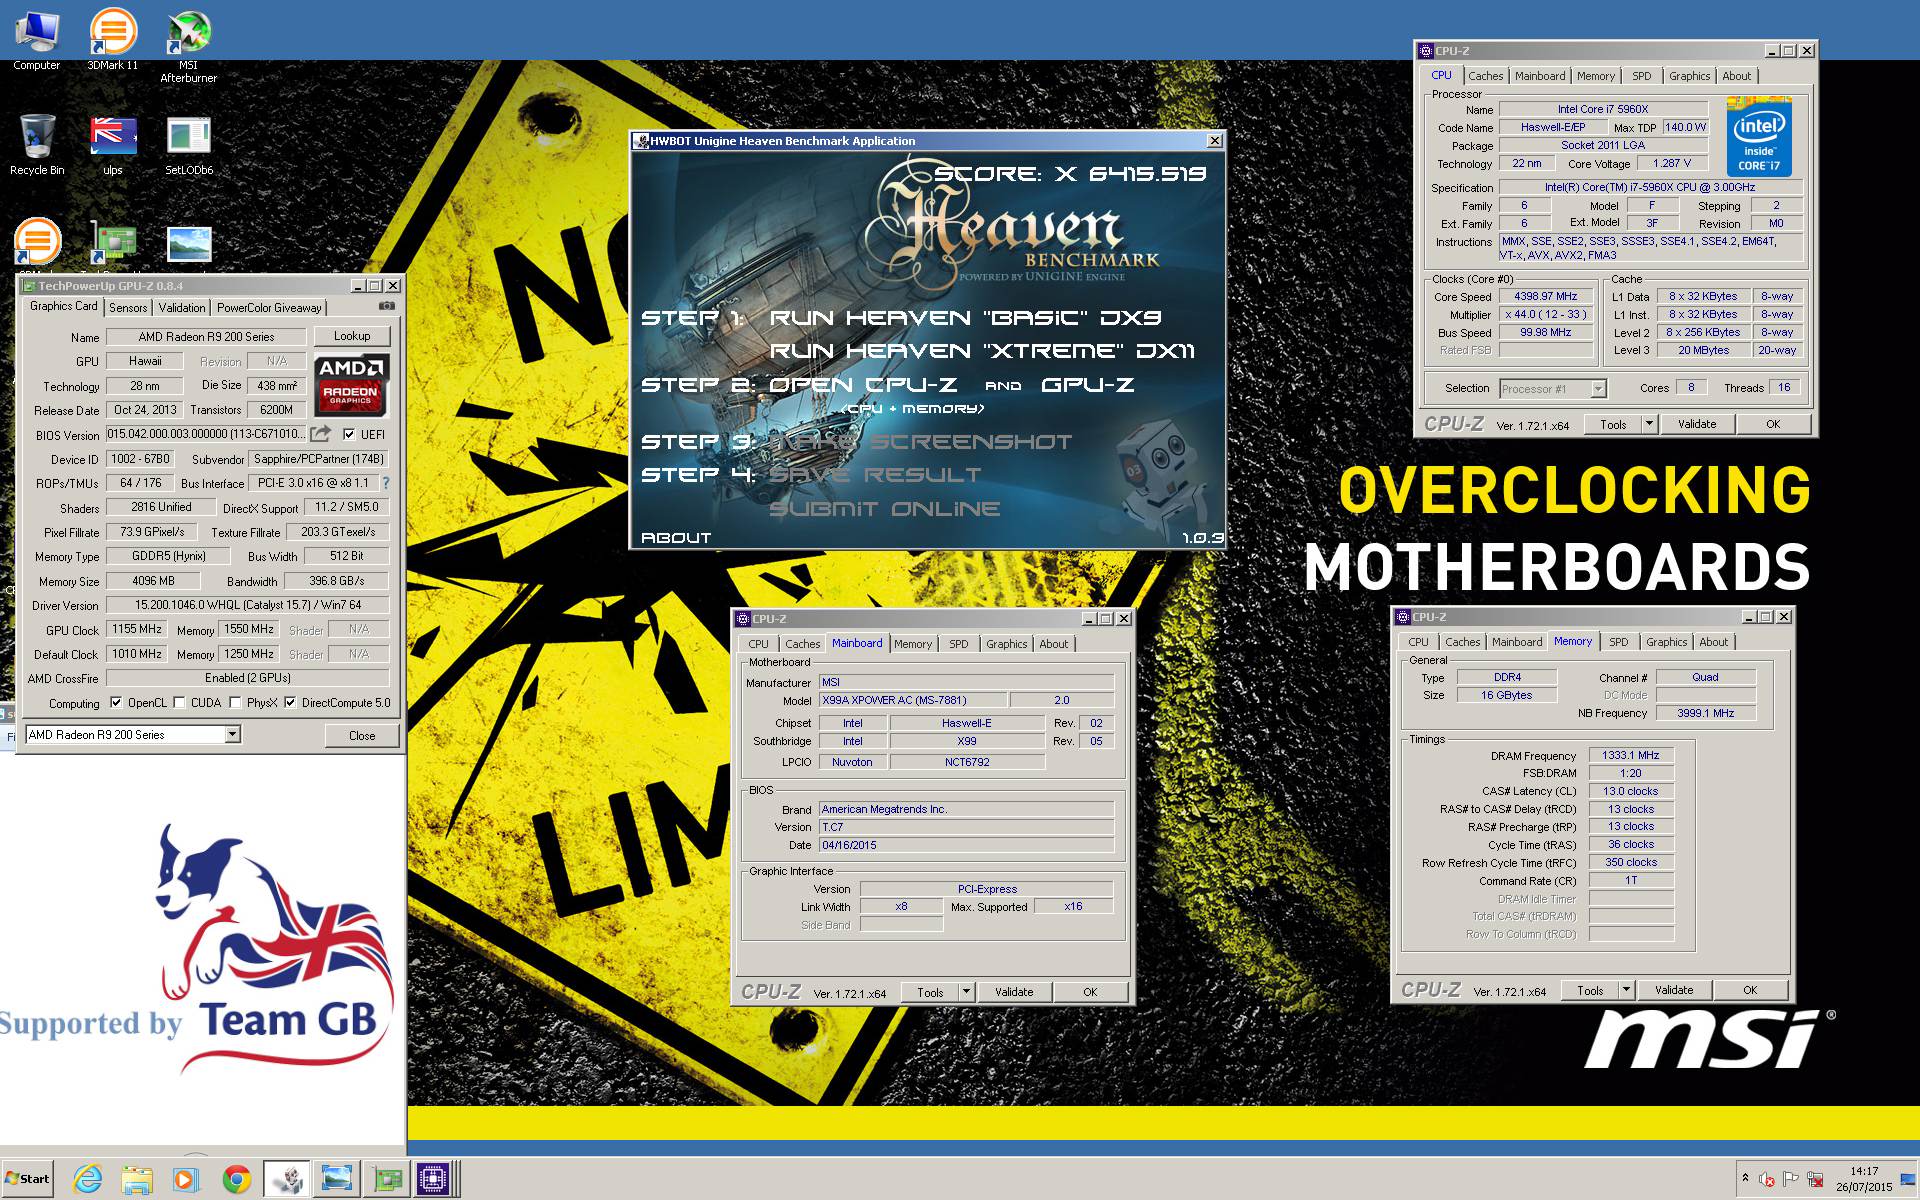Click the Bus Interface question mark icon
Screen dimensions: 1920x1200
click(385, 483)
